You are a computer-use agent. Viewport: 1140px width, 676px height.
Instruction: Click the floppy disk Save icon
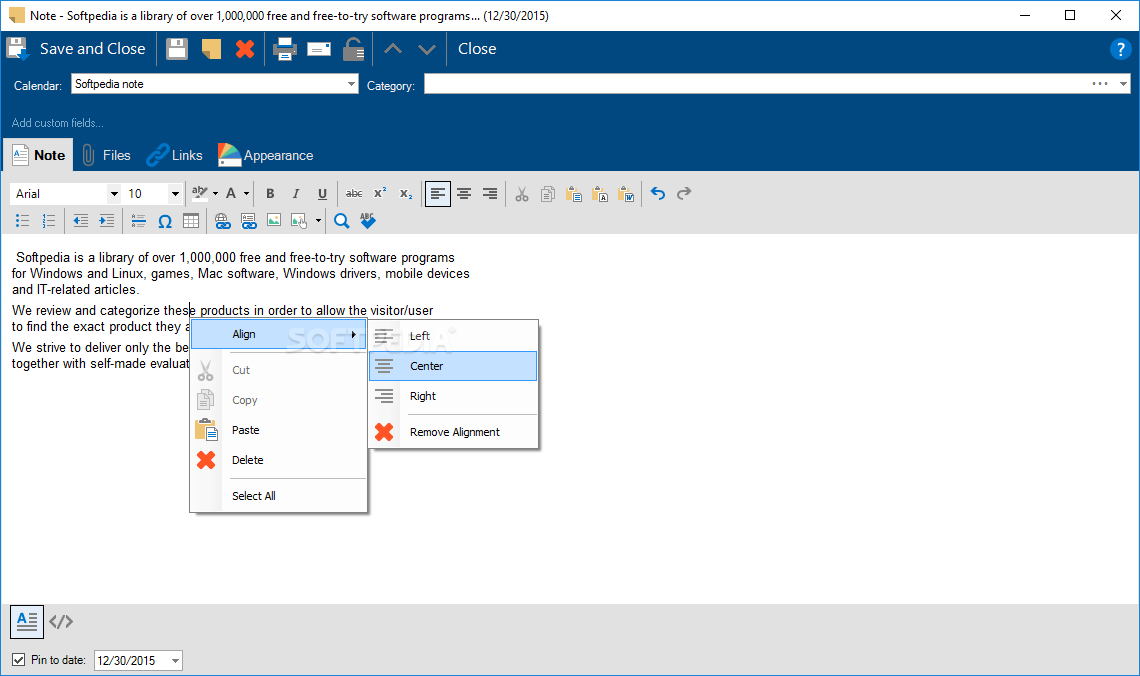point(177,49)
